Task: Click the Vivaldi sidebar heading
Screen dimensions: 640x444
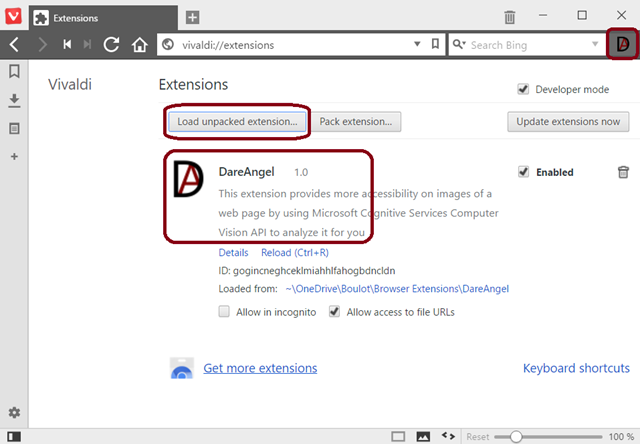Action: tap(70, 84)
